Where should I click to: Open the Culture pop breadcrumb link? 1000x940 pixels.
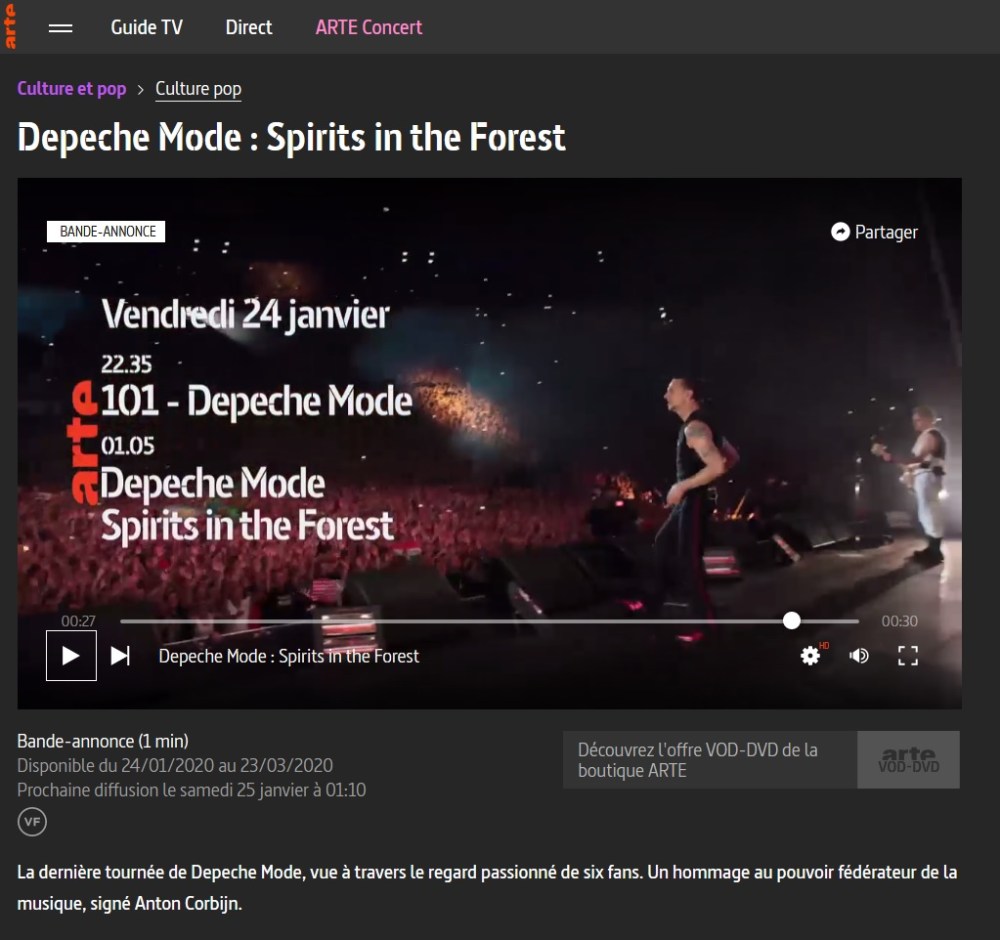tap(198, 89)
